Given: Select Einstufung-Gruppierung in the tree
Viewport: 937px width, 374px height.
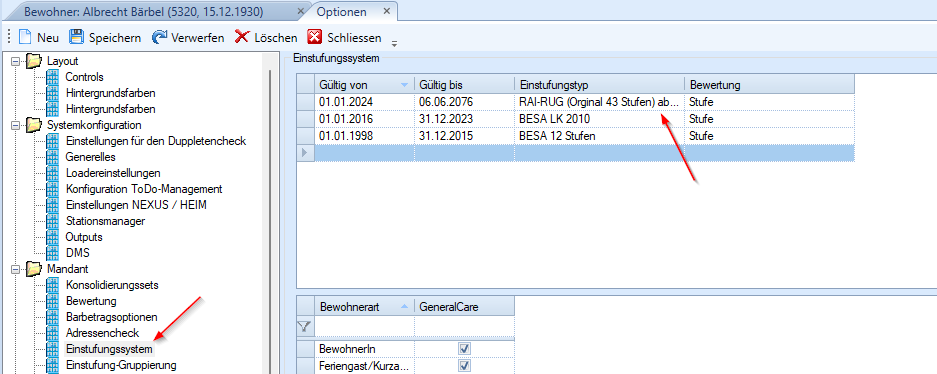Looking at the screenshot, I should click(x=121, y=364).
